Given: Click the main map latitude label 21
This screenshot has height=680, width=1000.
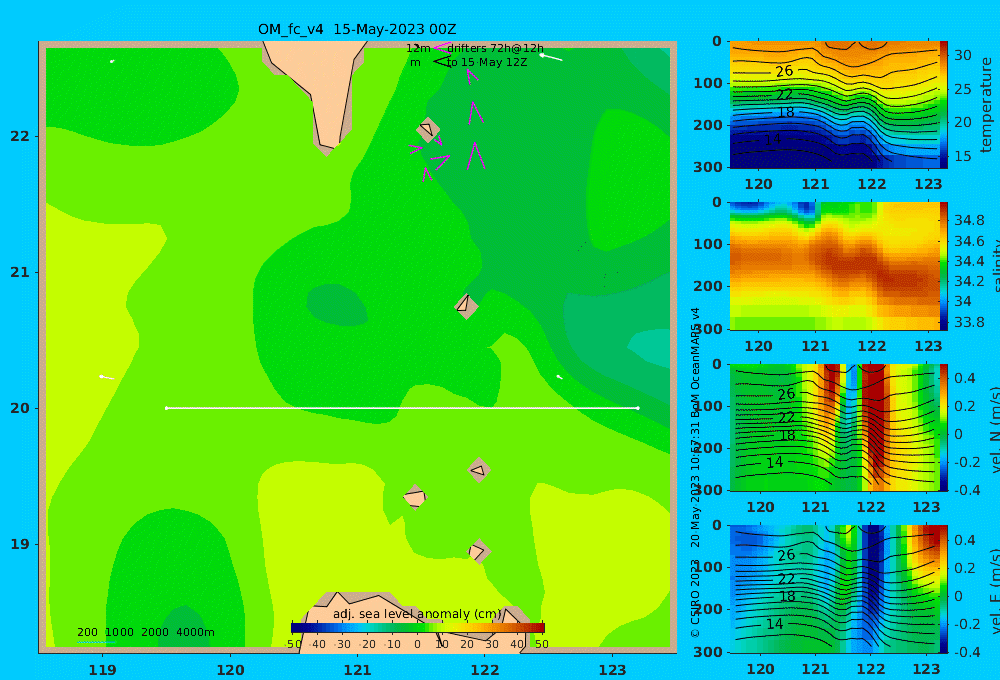Looking at the screenshot, I should coord(20,272).
